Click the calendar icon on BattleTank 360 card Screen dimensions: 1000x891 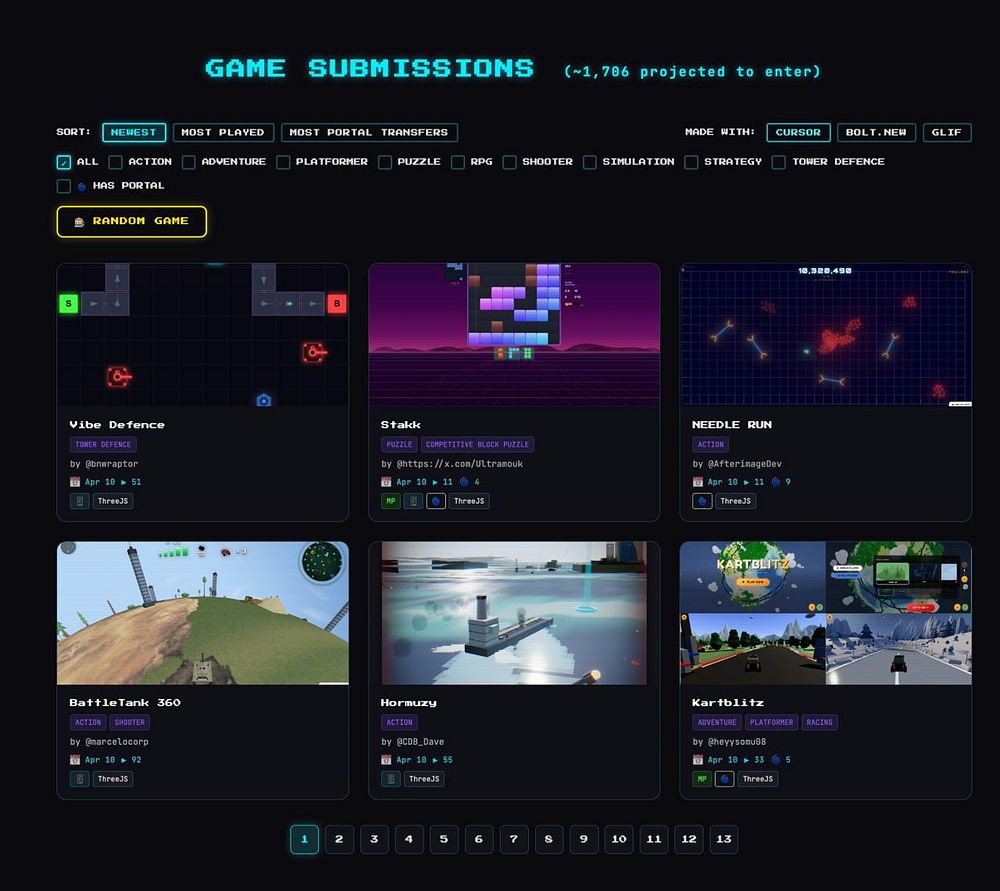click(x=75, y=760)
